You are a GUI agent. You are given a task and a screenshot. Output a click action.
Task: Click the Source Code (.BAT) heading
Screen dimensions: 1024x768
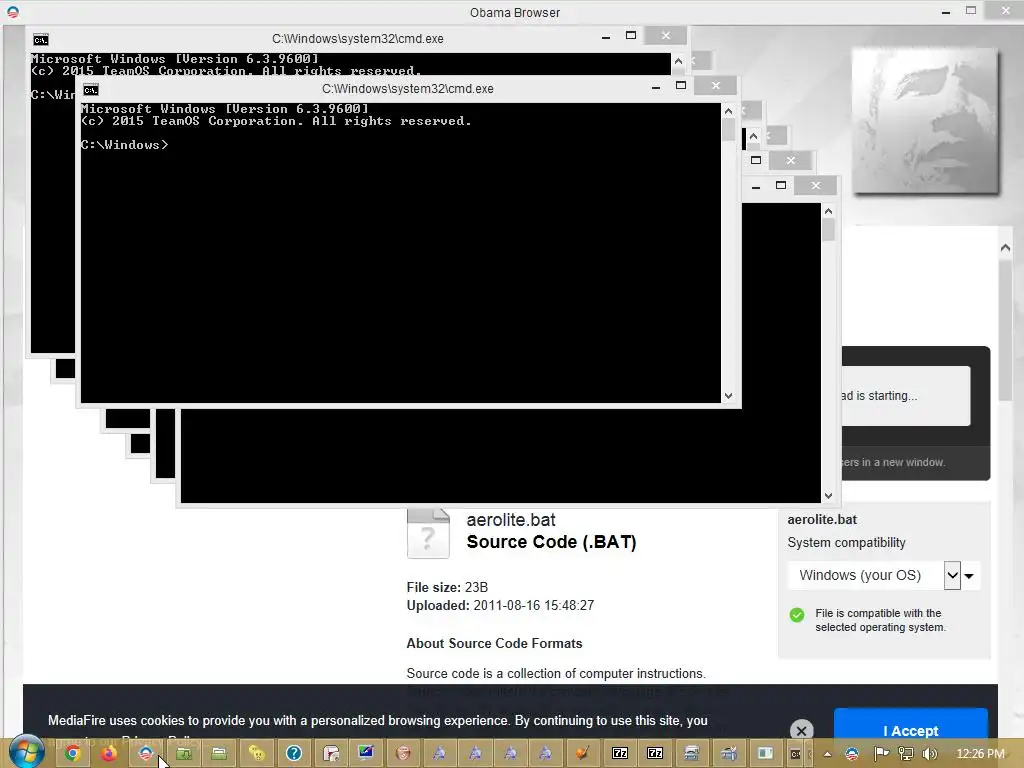pos(551,542)
